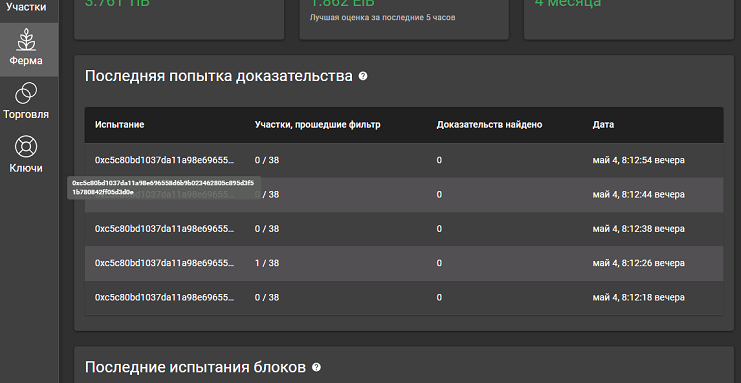Click 0 / 38 in the 8:12:38 row
The height and width of the screenshot is (383, 741).
267,229
